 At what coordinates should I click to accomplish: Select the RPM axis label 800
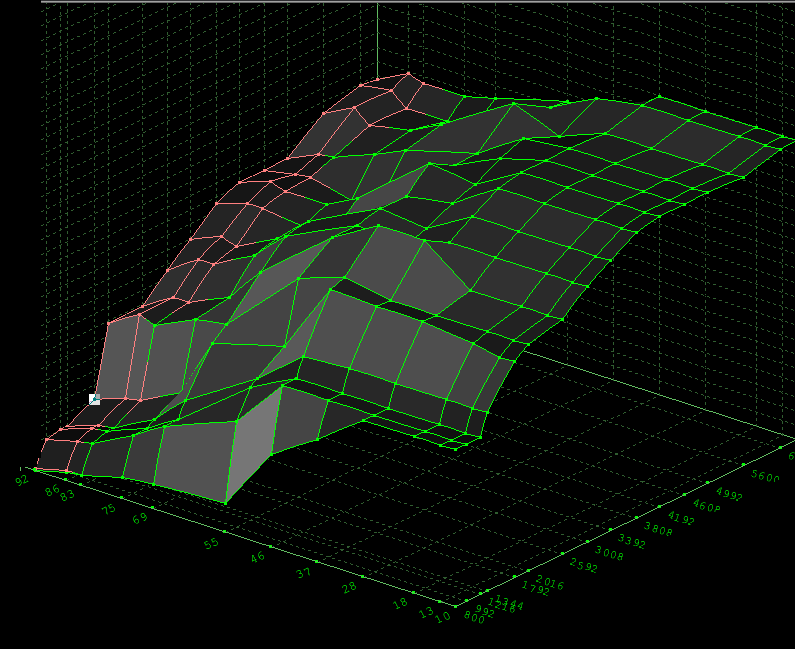(x=474, y=618)
